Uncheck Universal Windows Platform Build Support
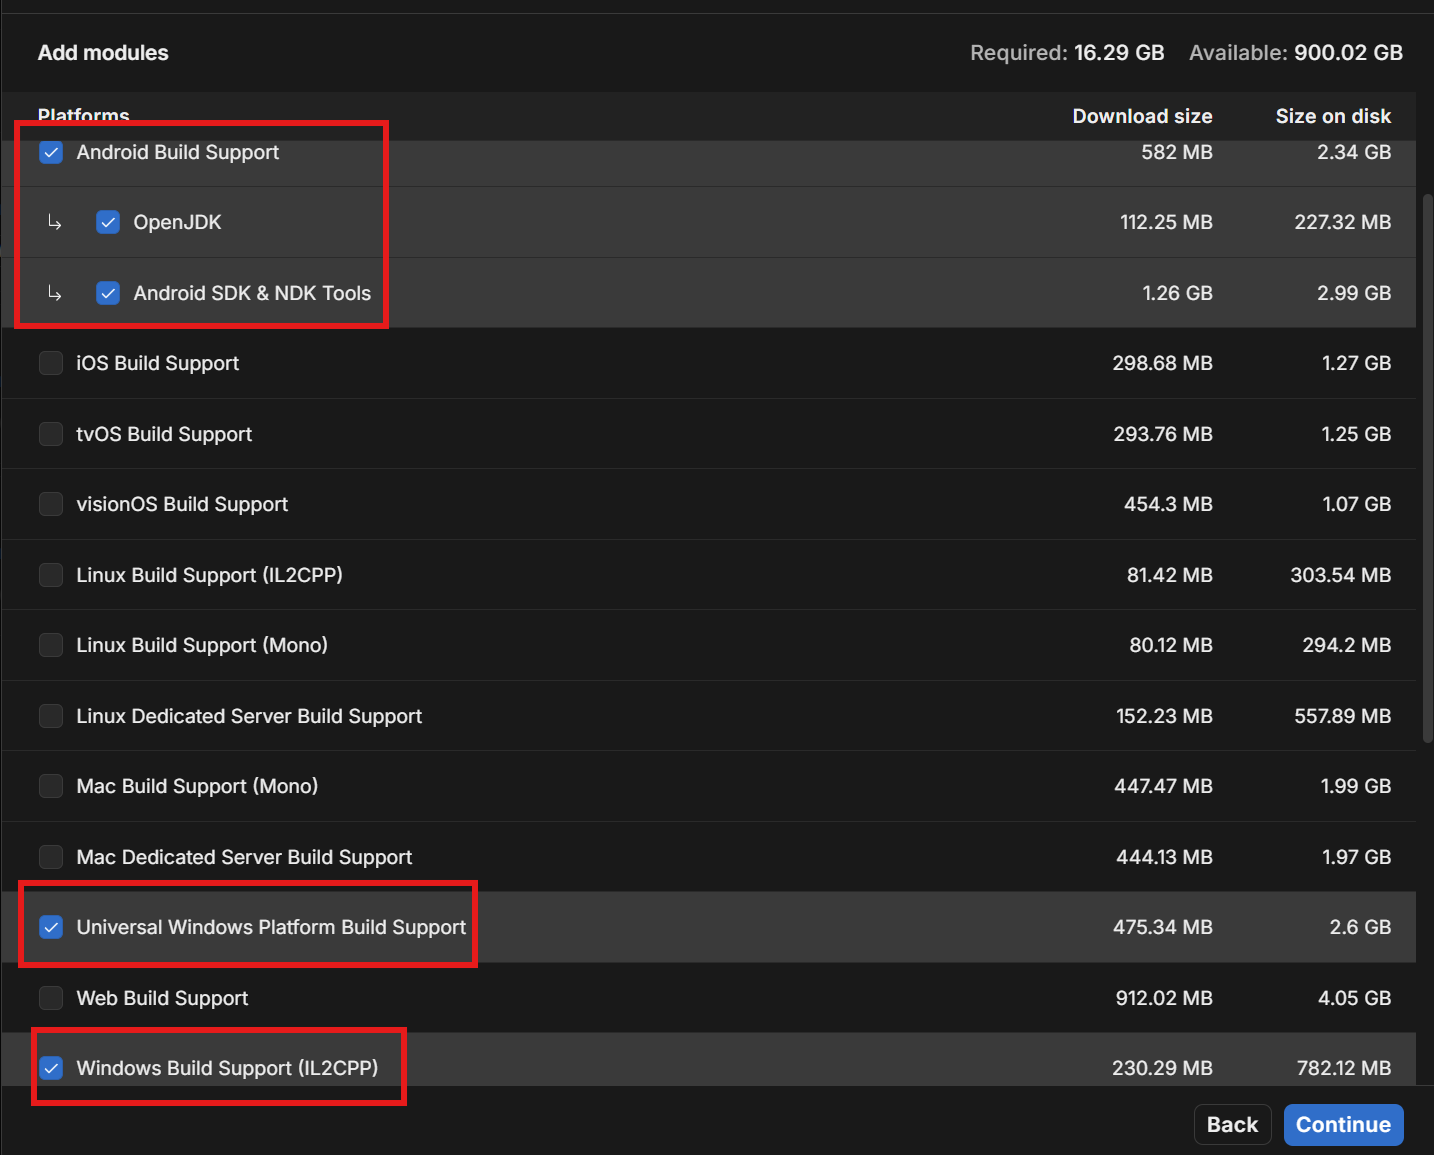Viewport: 1434px width, 1155px height. 51,927
